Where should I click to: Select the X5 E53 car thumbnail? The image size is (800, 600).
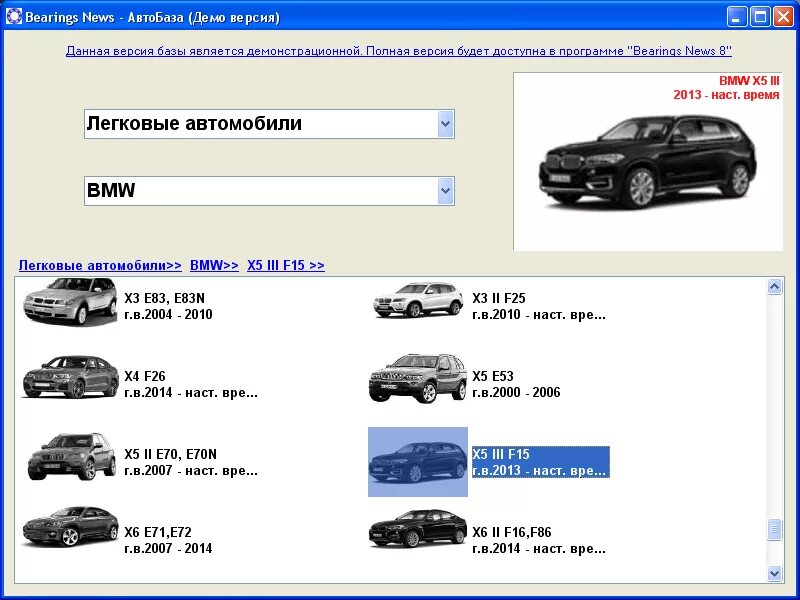pyautogui.click(x=417, y=378)
